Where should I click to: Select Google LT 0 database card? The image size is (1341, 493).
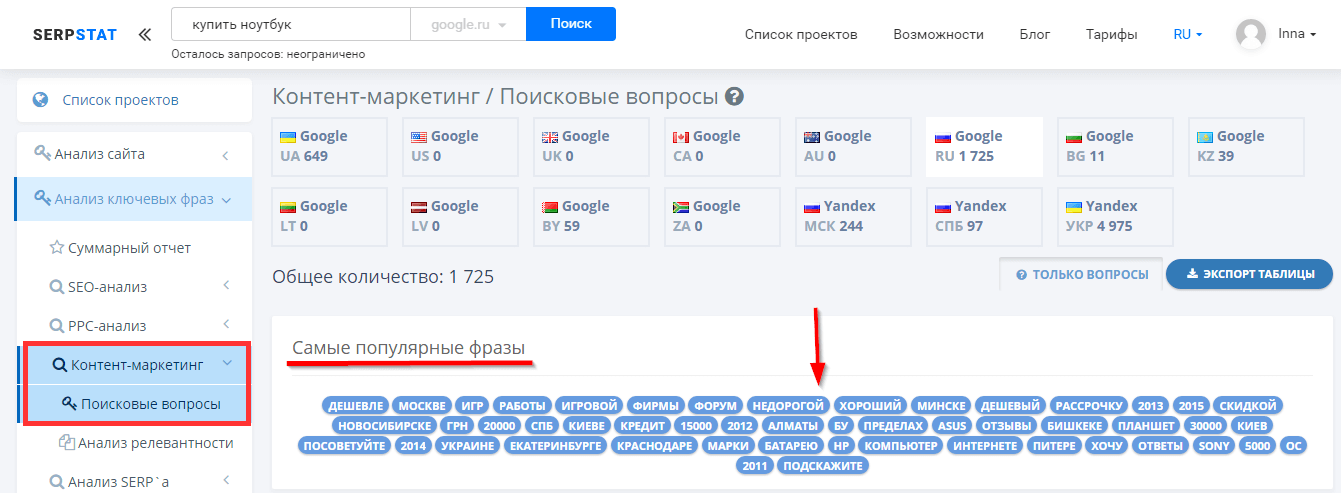point(329,217)
